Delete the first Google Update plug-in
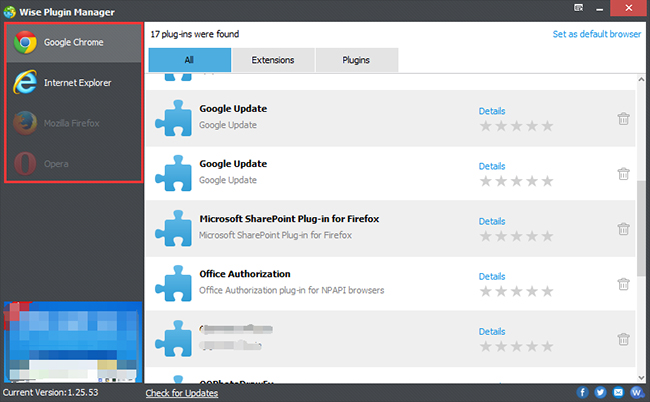This screenshot has height=402, width=650. click(x=623, y=118)
